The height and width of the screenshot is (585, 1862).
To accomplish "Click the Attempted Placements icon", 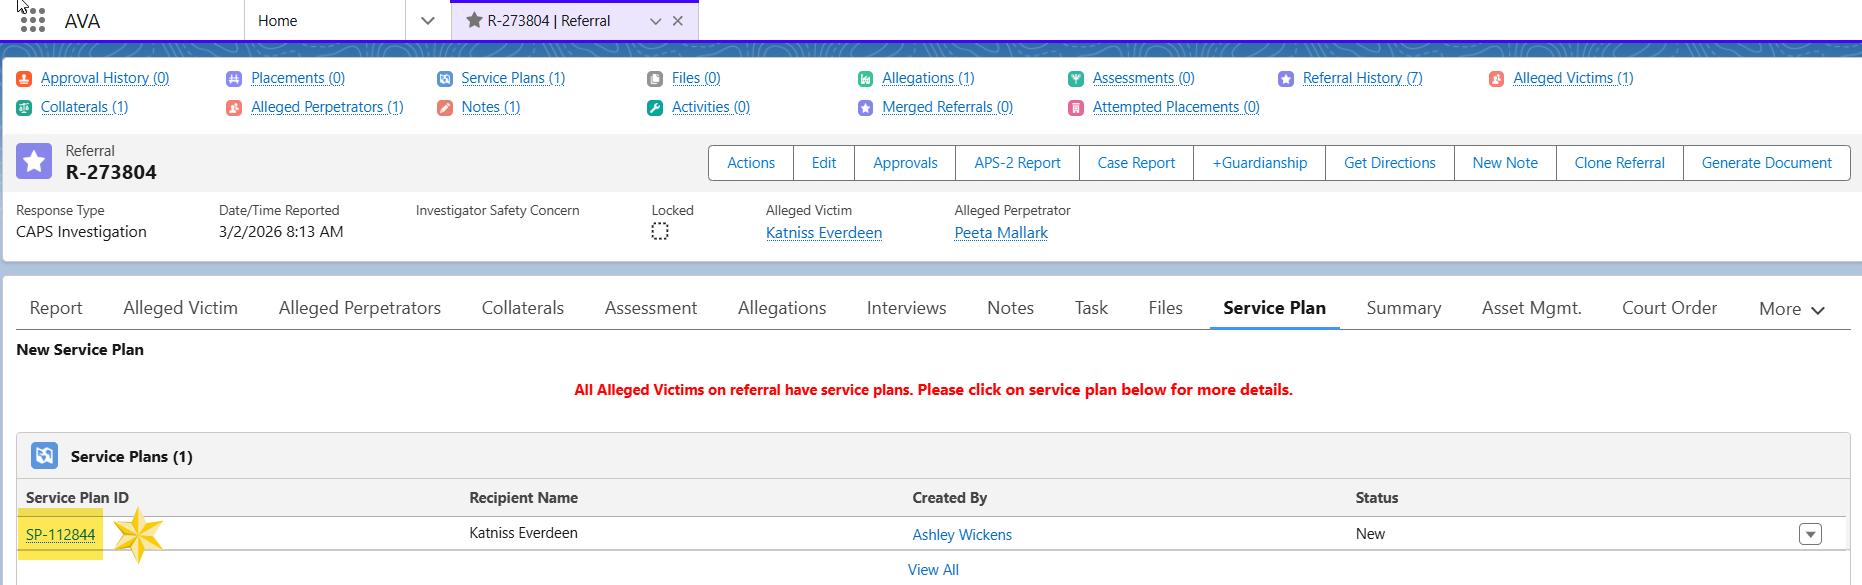I will click(1076, 107).
